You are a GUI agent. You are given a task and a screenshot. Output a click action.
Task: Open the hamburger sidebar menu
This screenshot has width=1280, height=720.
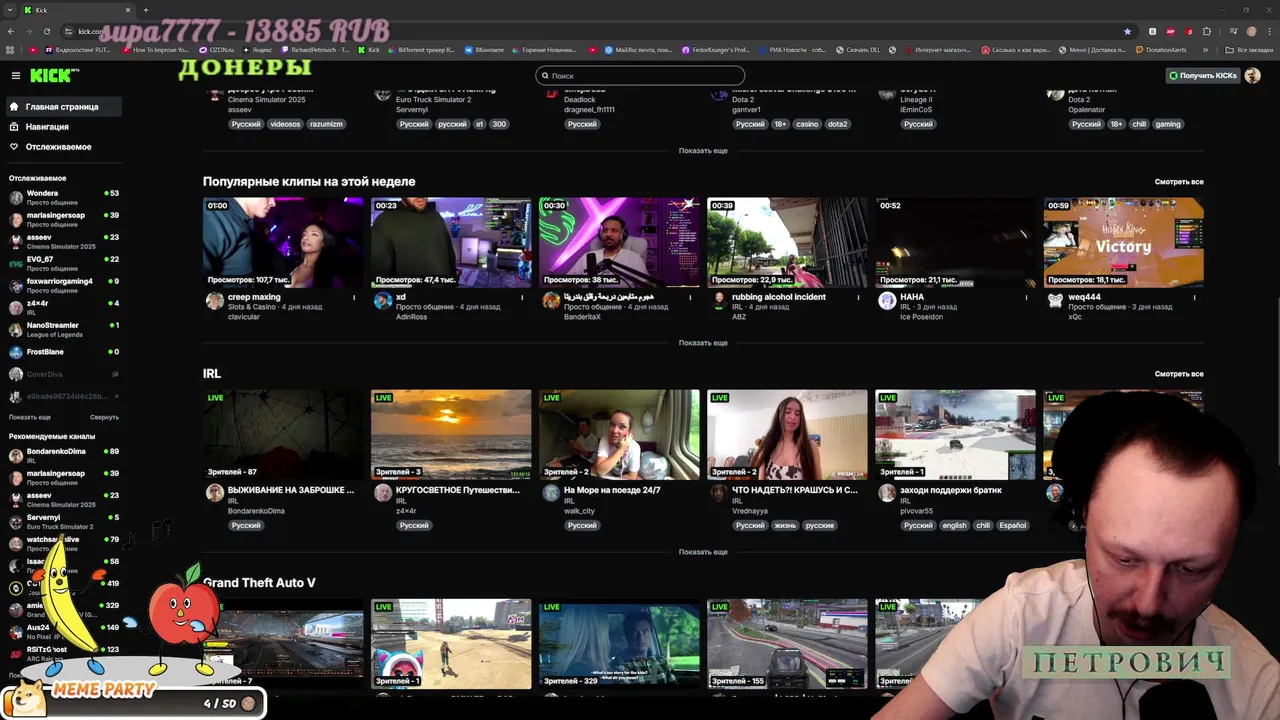tap(15, 76)
